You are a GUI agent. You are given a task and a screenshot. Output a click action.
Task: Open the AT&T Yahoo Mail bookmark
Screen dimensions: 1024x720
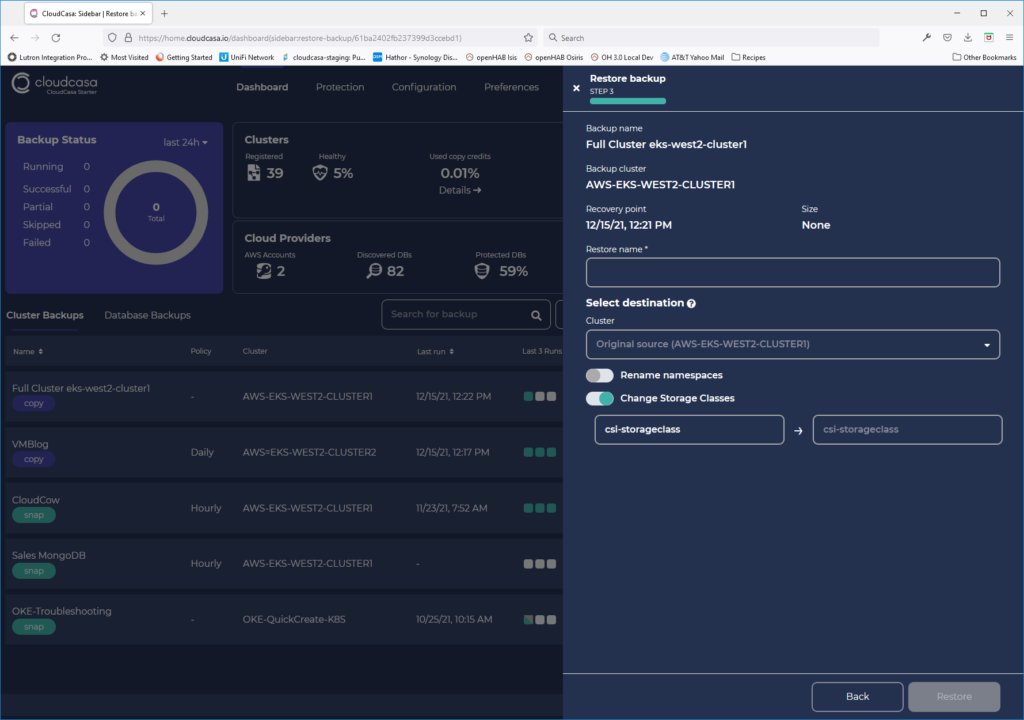[x=692, y=57]
